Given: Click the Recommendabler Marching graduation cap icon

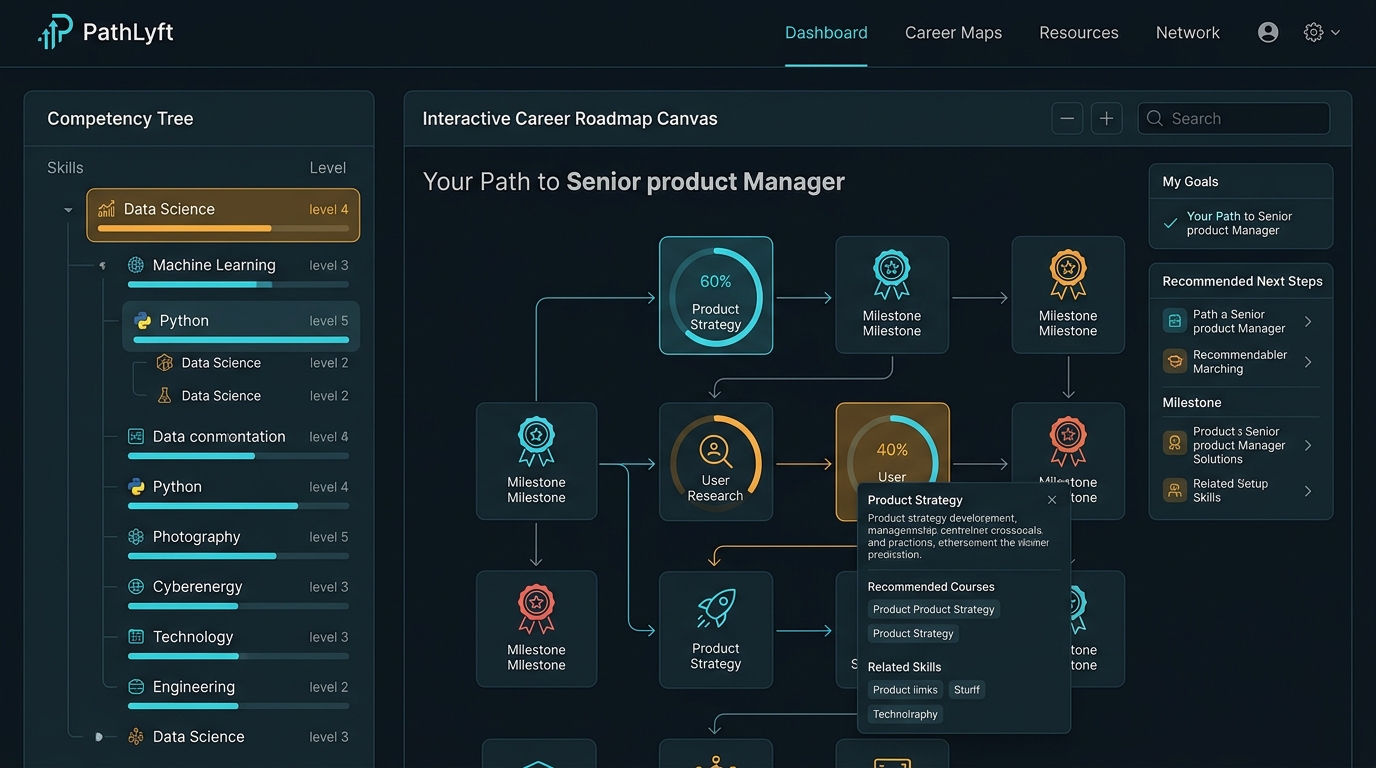Looking at the screenshot, I should [1175, 362].
